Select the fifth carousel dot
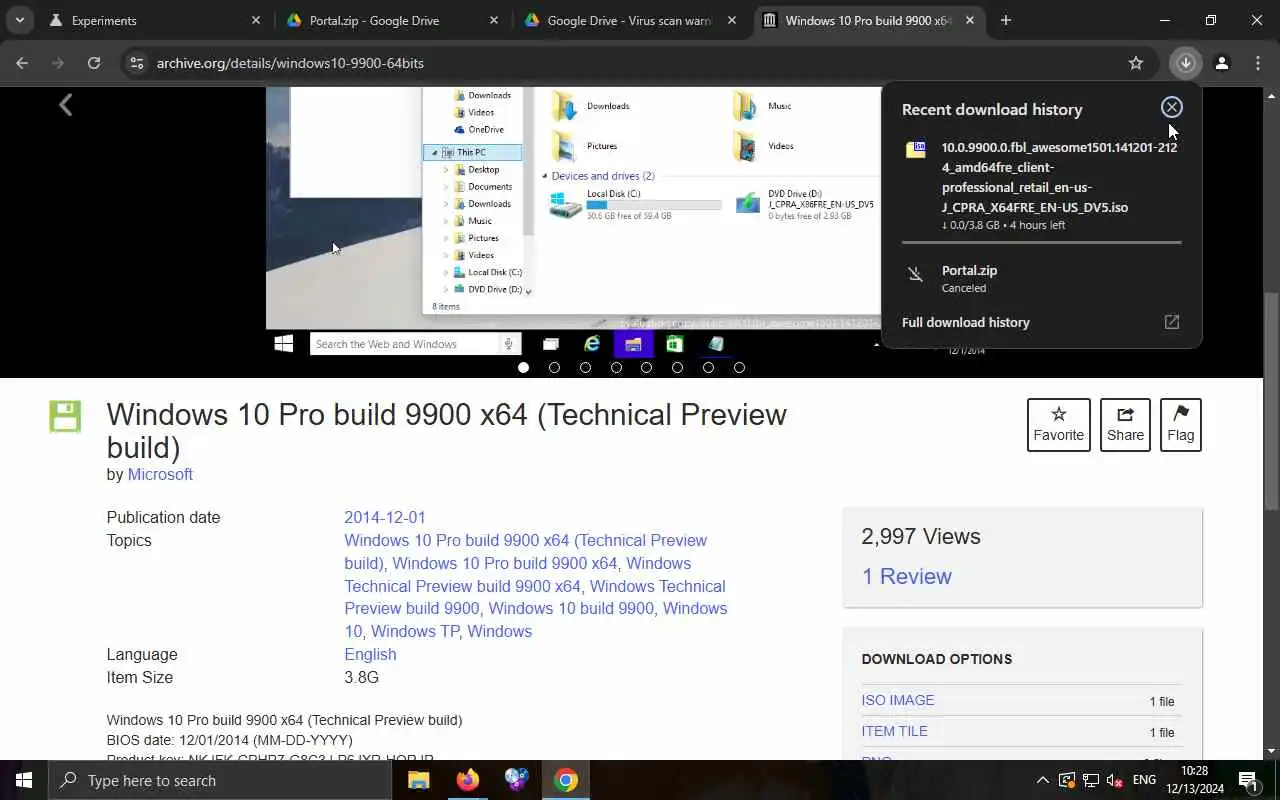 point(646,367)
